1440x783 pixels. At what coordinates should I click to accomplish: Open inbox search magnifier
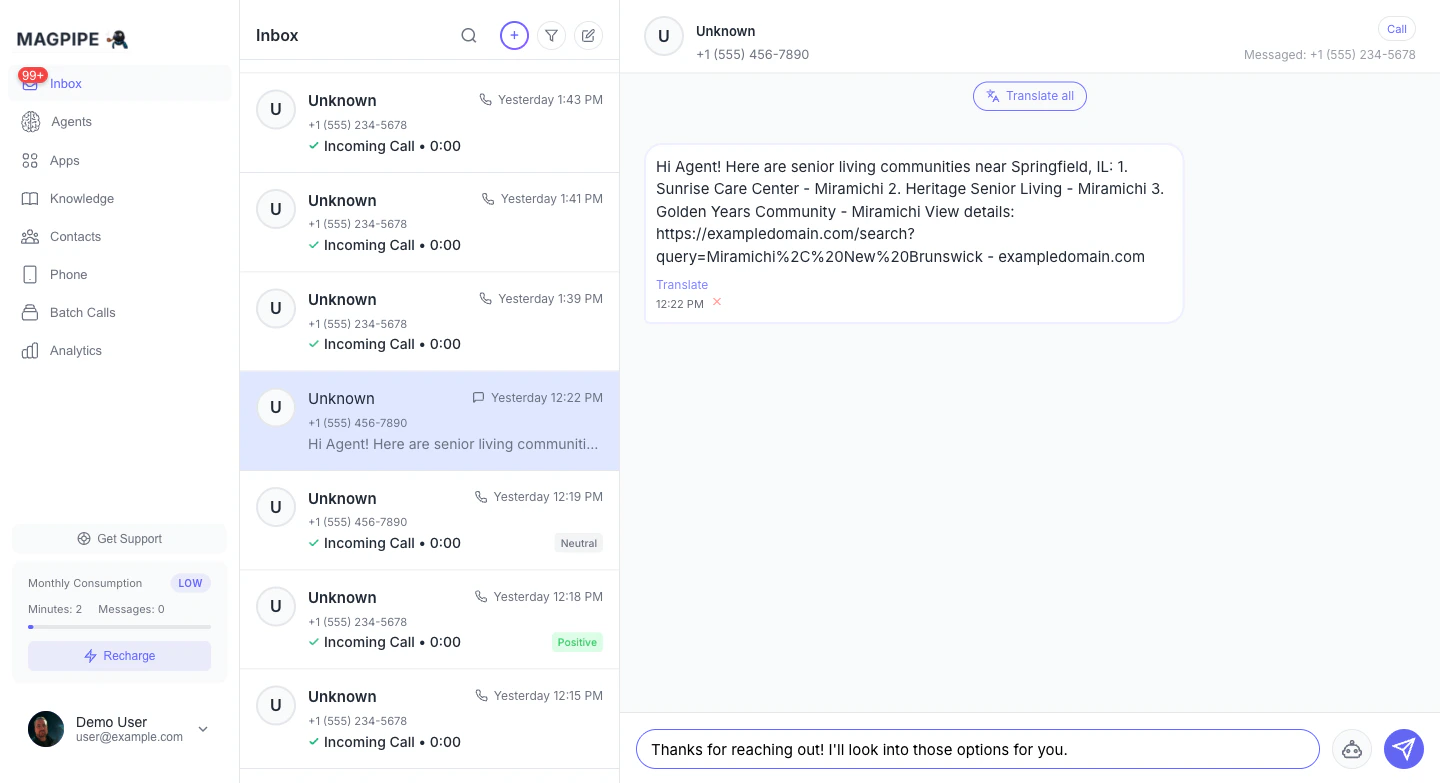pyautogui.click(x=468, y=36)
